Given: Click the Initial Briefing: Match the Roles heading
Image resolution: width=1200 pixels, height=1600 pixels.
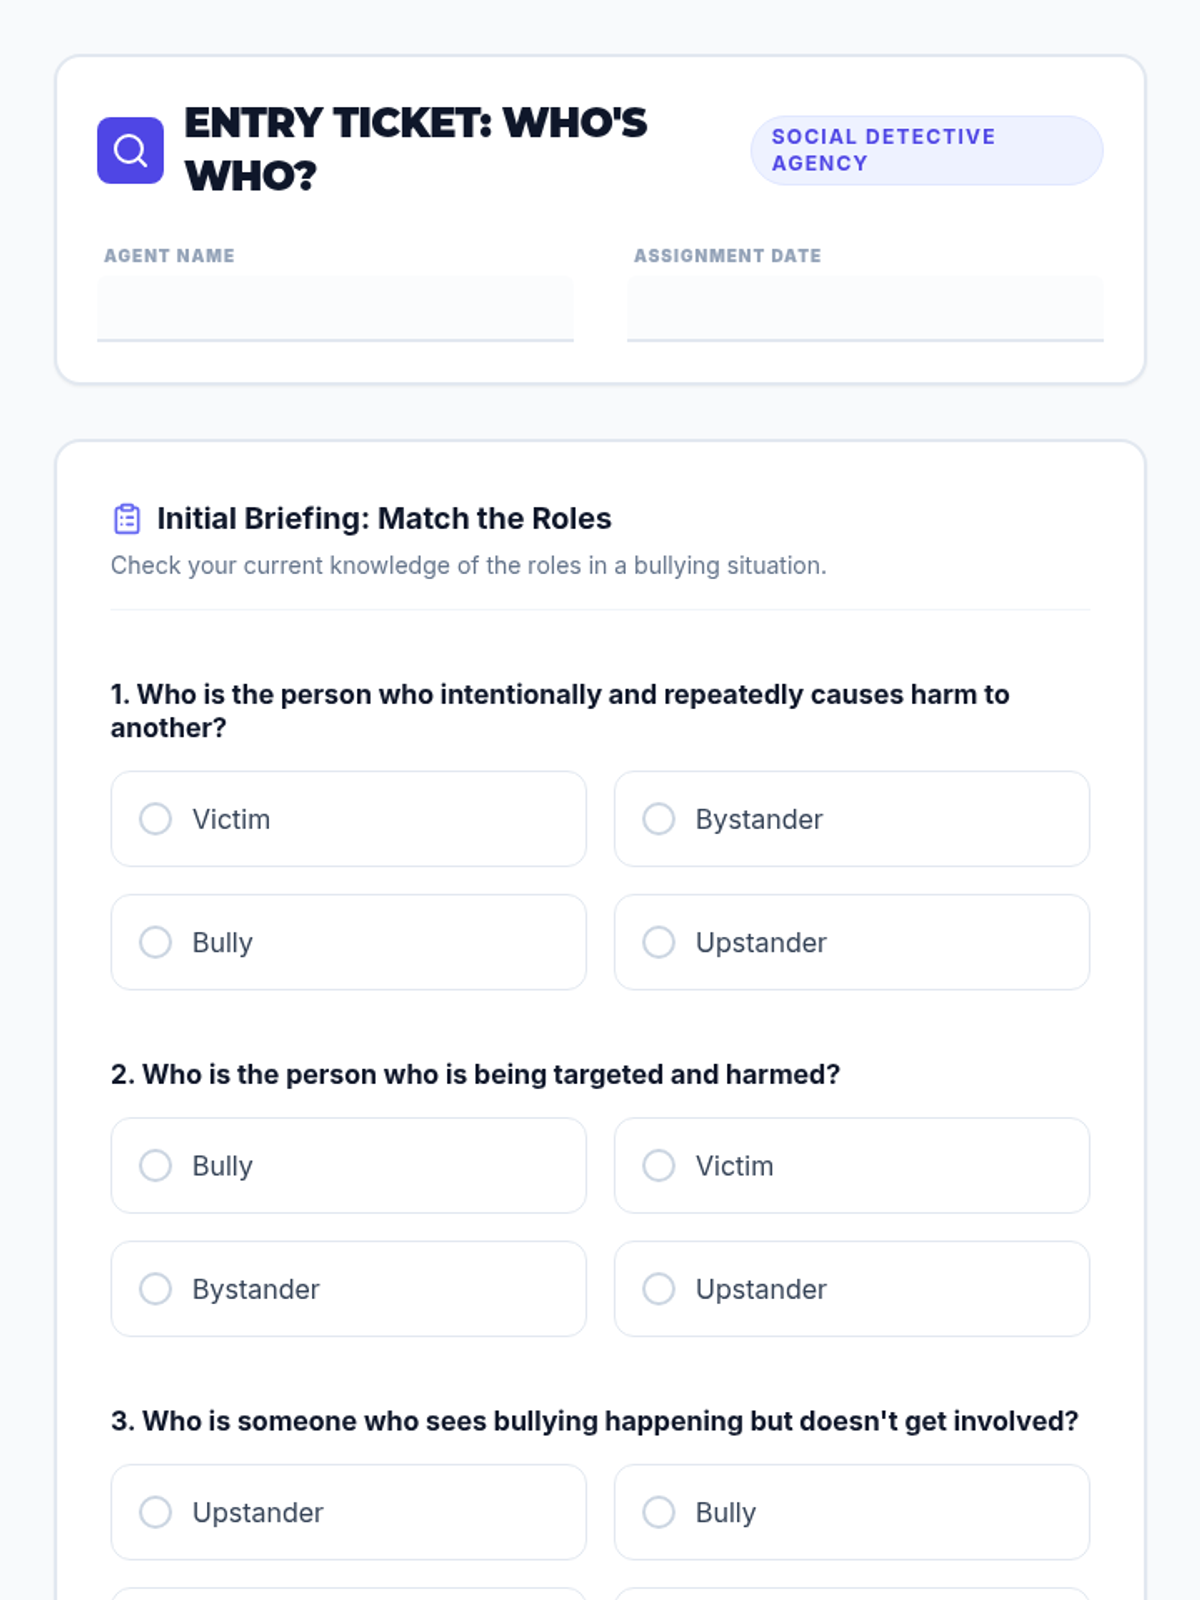Looking at the screenshot, I should 384,519.
